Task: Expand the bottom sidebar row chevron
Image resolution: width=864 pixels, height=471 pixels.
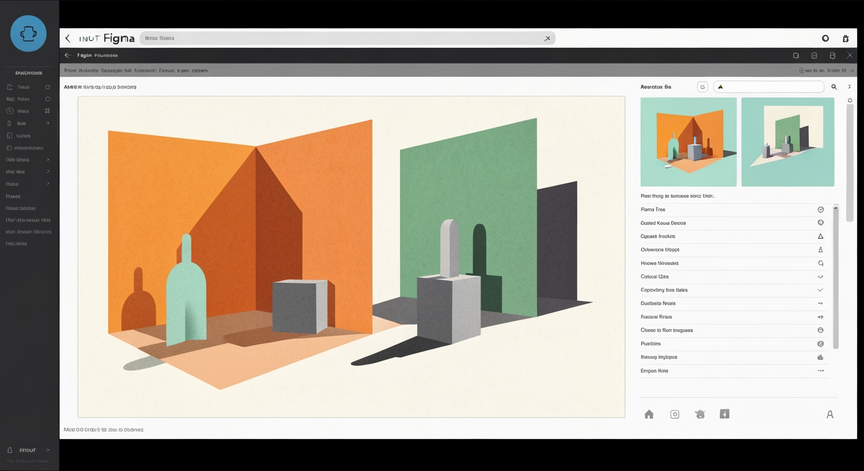Action: pos(48,450)
